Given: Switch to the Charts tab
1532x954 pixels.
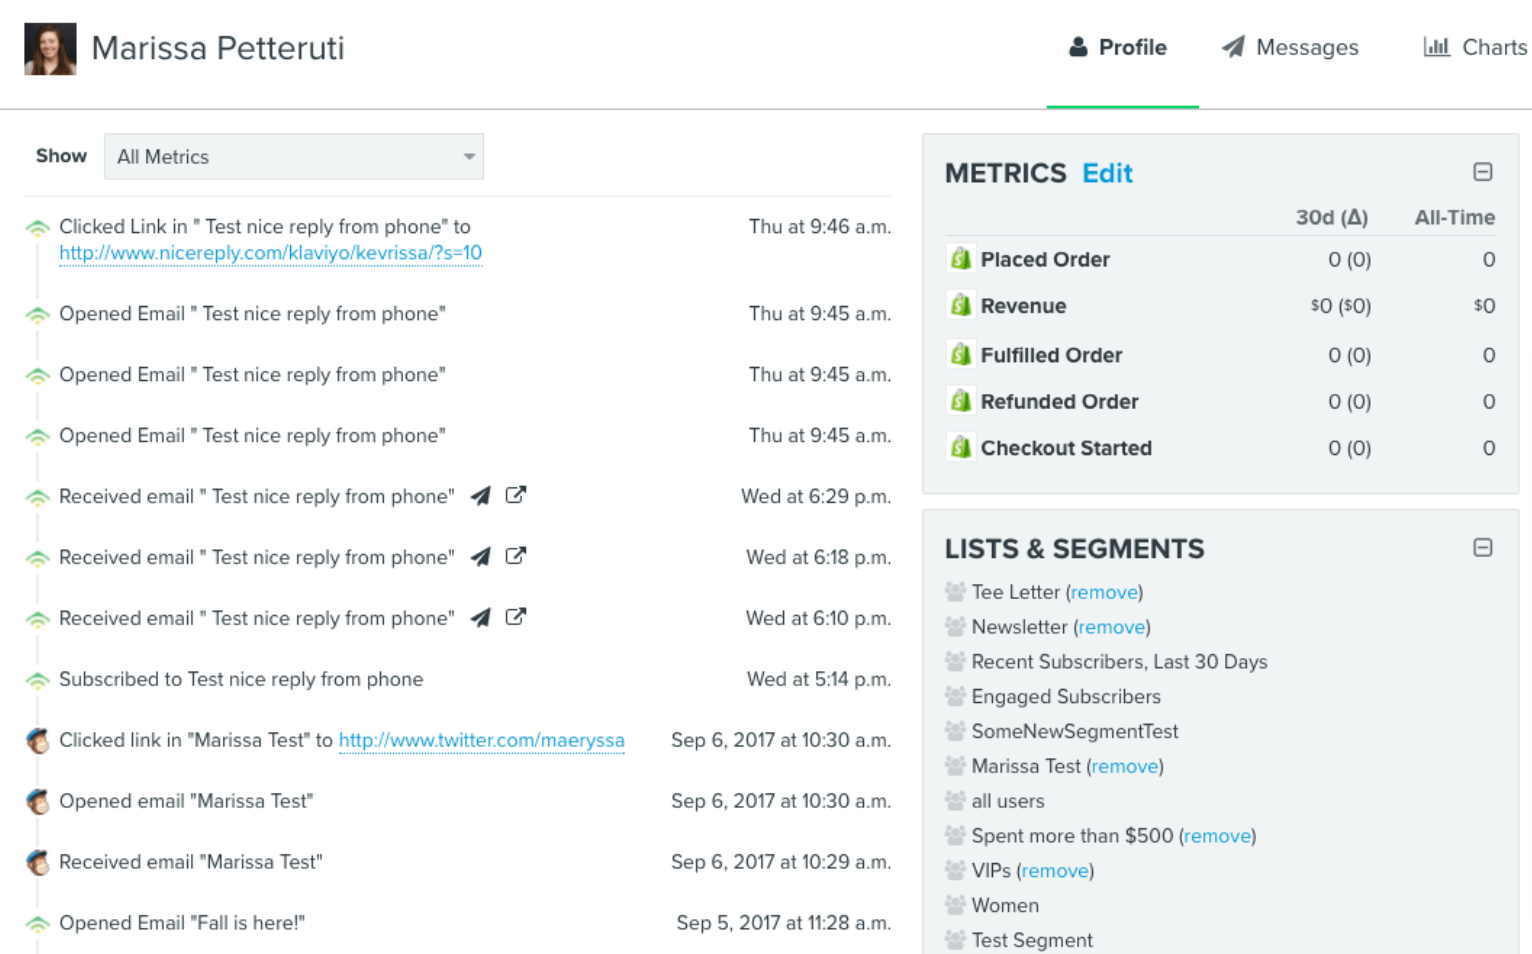Looking at the screenshot, I should point(1494,46).
